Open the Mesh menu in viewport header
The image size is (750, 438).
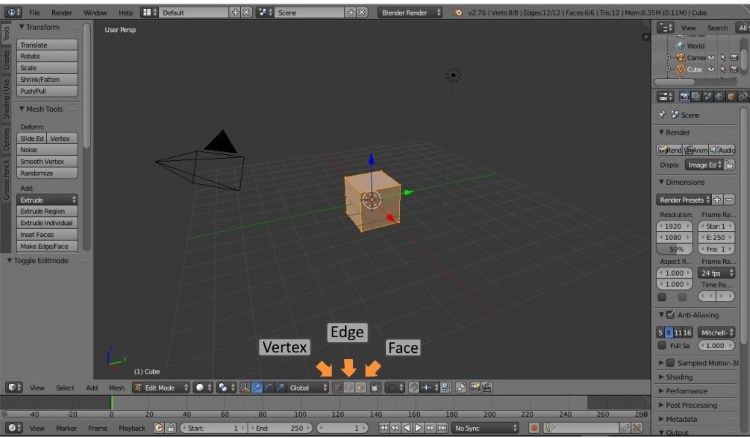[116, 387]
